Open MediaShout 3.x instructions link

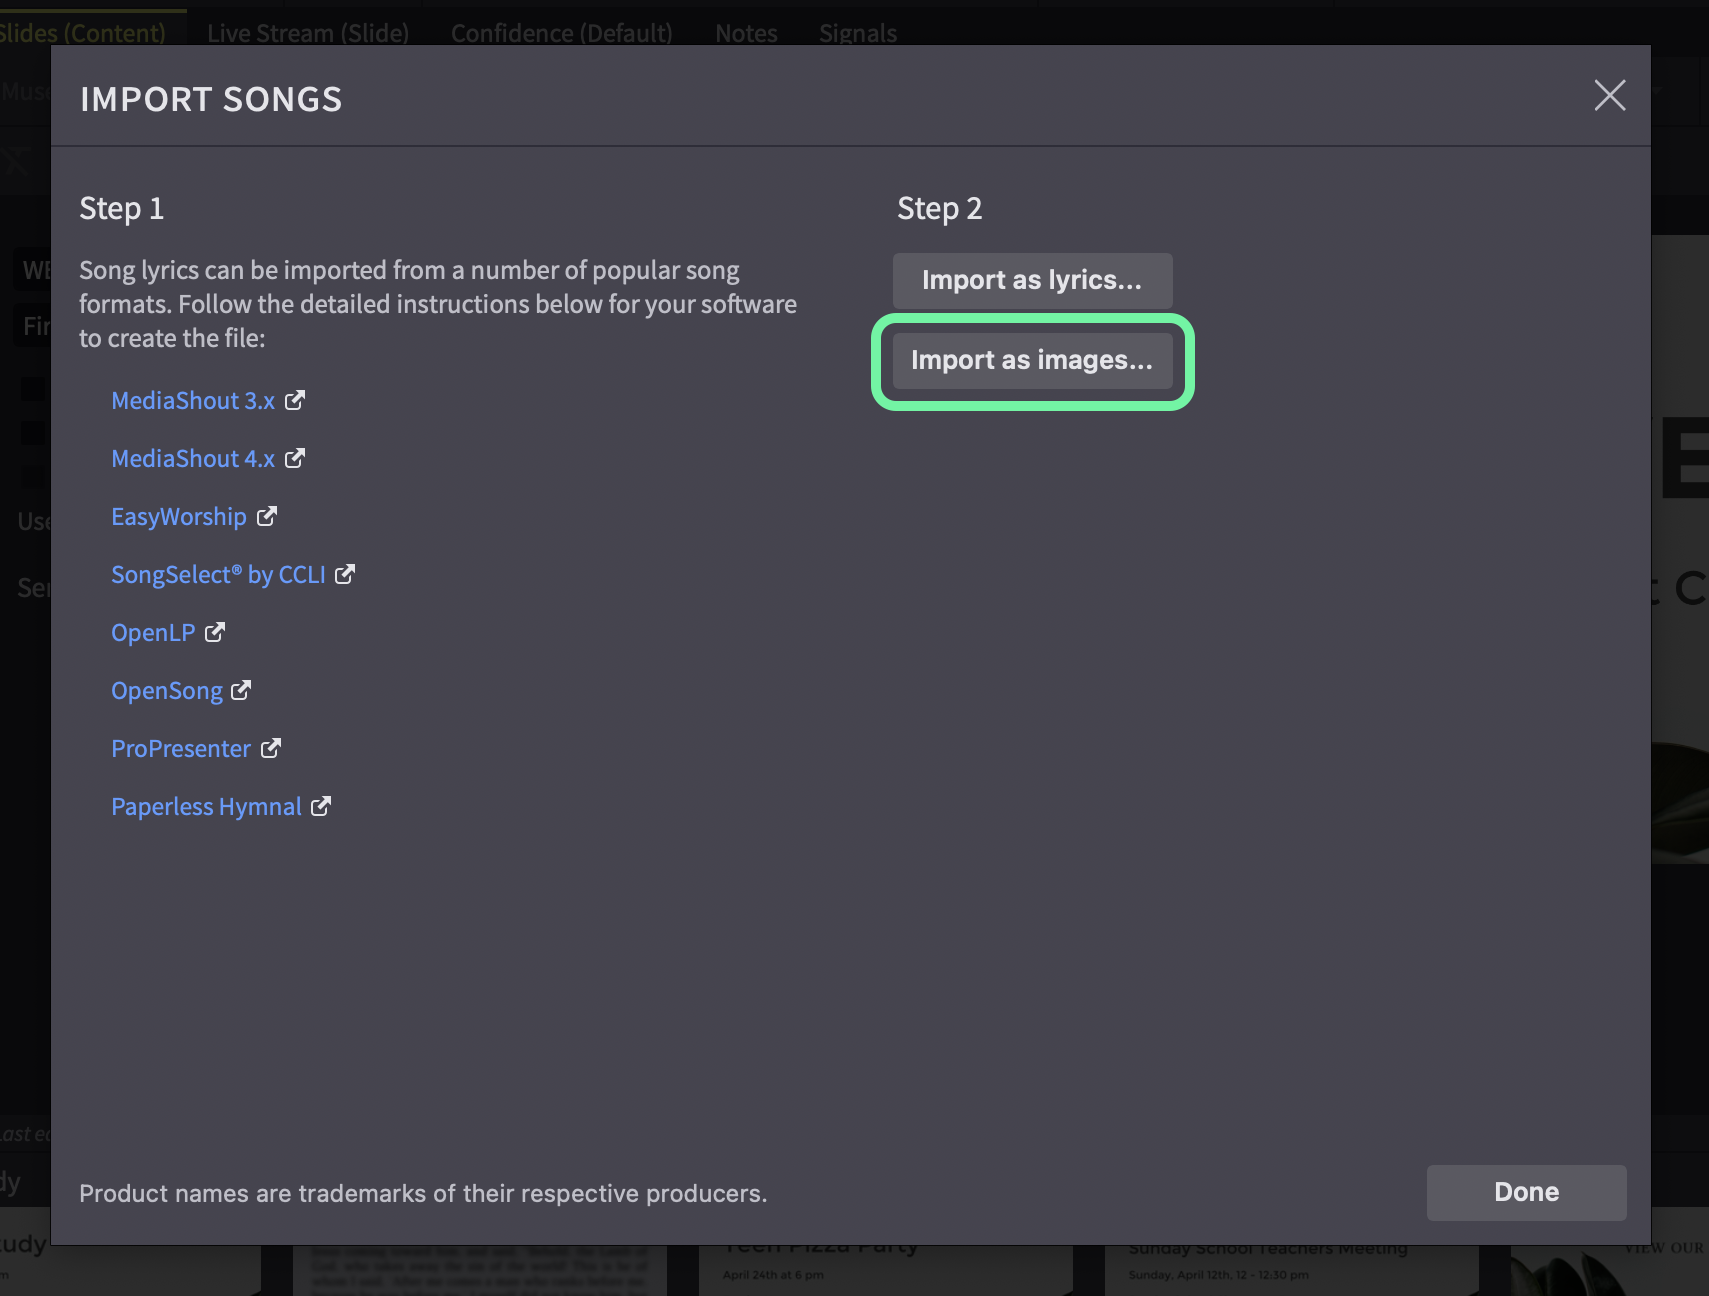(x=193, y=401)
